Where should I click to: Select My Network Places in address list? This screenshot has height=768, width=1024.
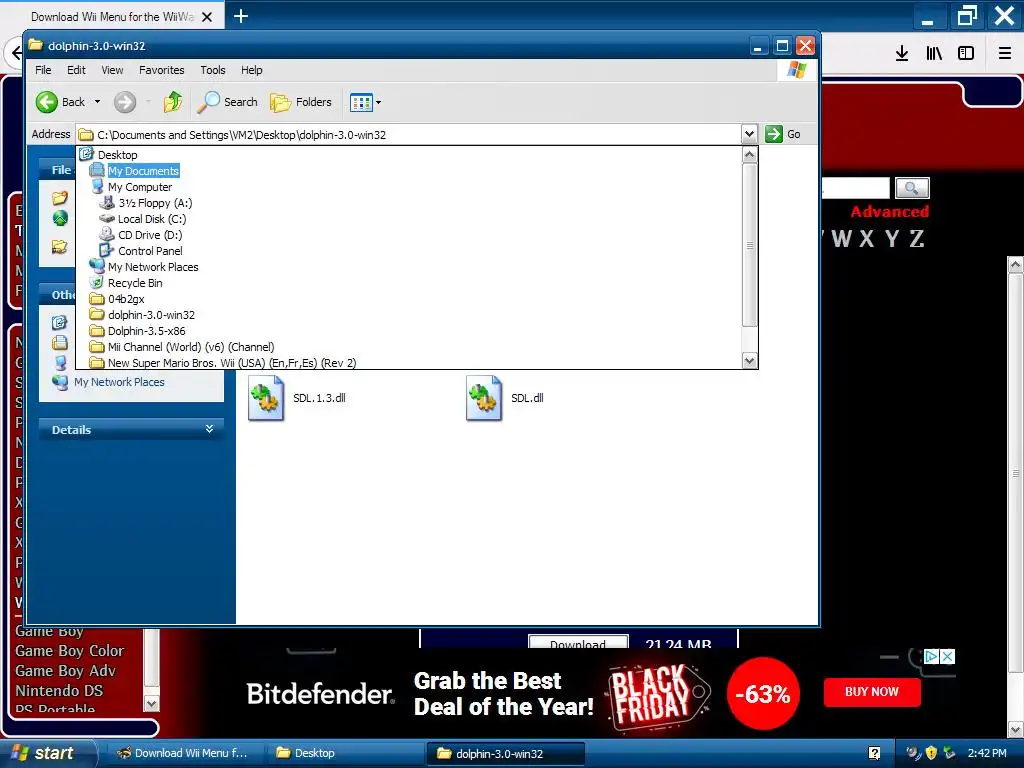(153, 267)
